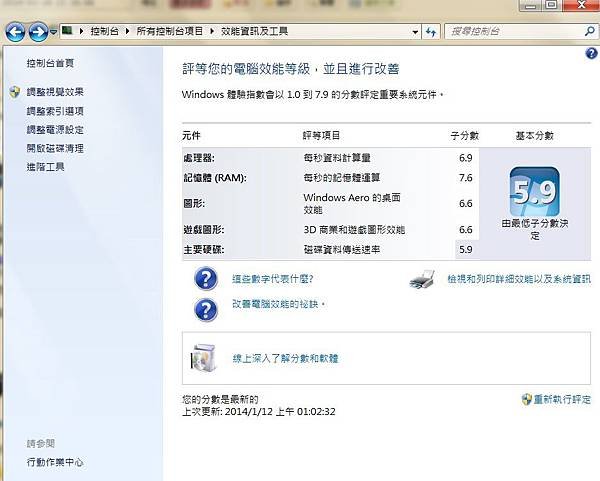Viewport: 600px width, 481px height.
Task: Open 開啟磁碟清理 link
Action: pos(55,148)
